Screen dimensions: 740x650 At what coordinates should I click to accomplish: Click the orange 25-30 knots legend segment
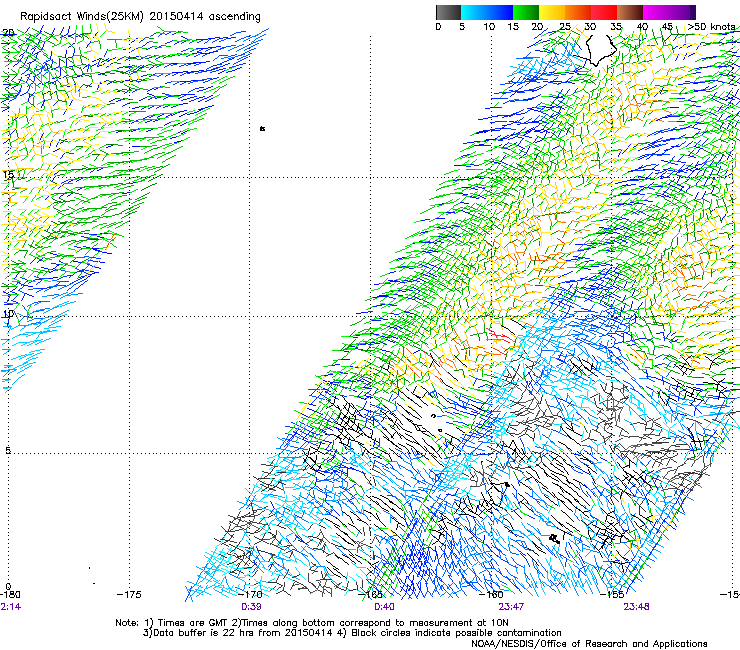pos(578,12)
